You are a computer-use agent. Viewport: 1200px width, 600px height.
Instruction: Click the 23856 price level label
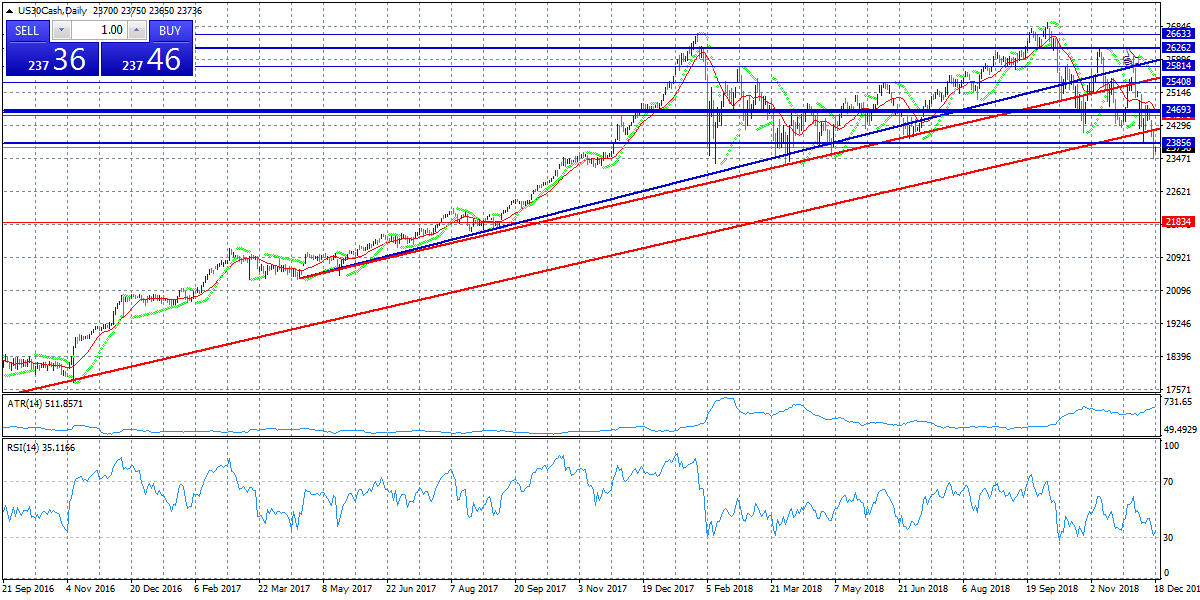point(1178,143)
